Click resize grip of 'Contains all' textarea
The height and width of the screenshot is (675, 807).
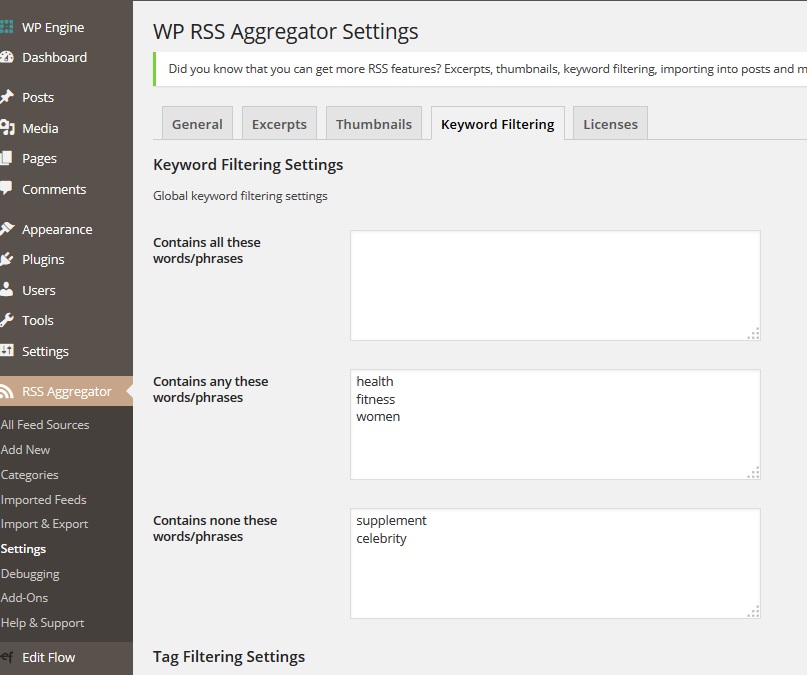[753, 333]
